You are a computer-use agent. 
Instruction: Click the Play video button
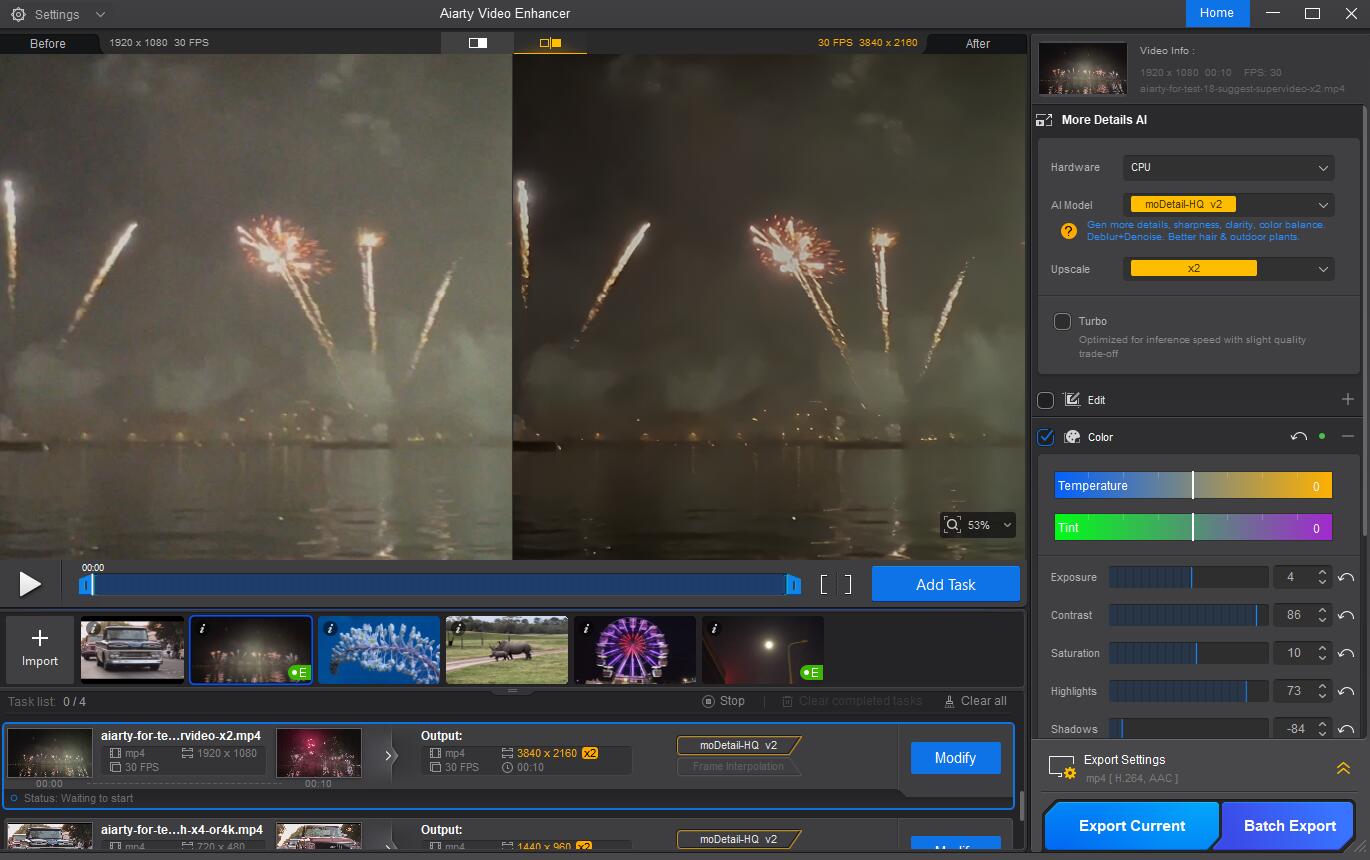click(30, 584)
